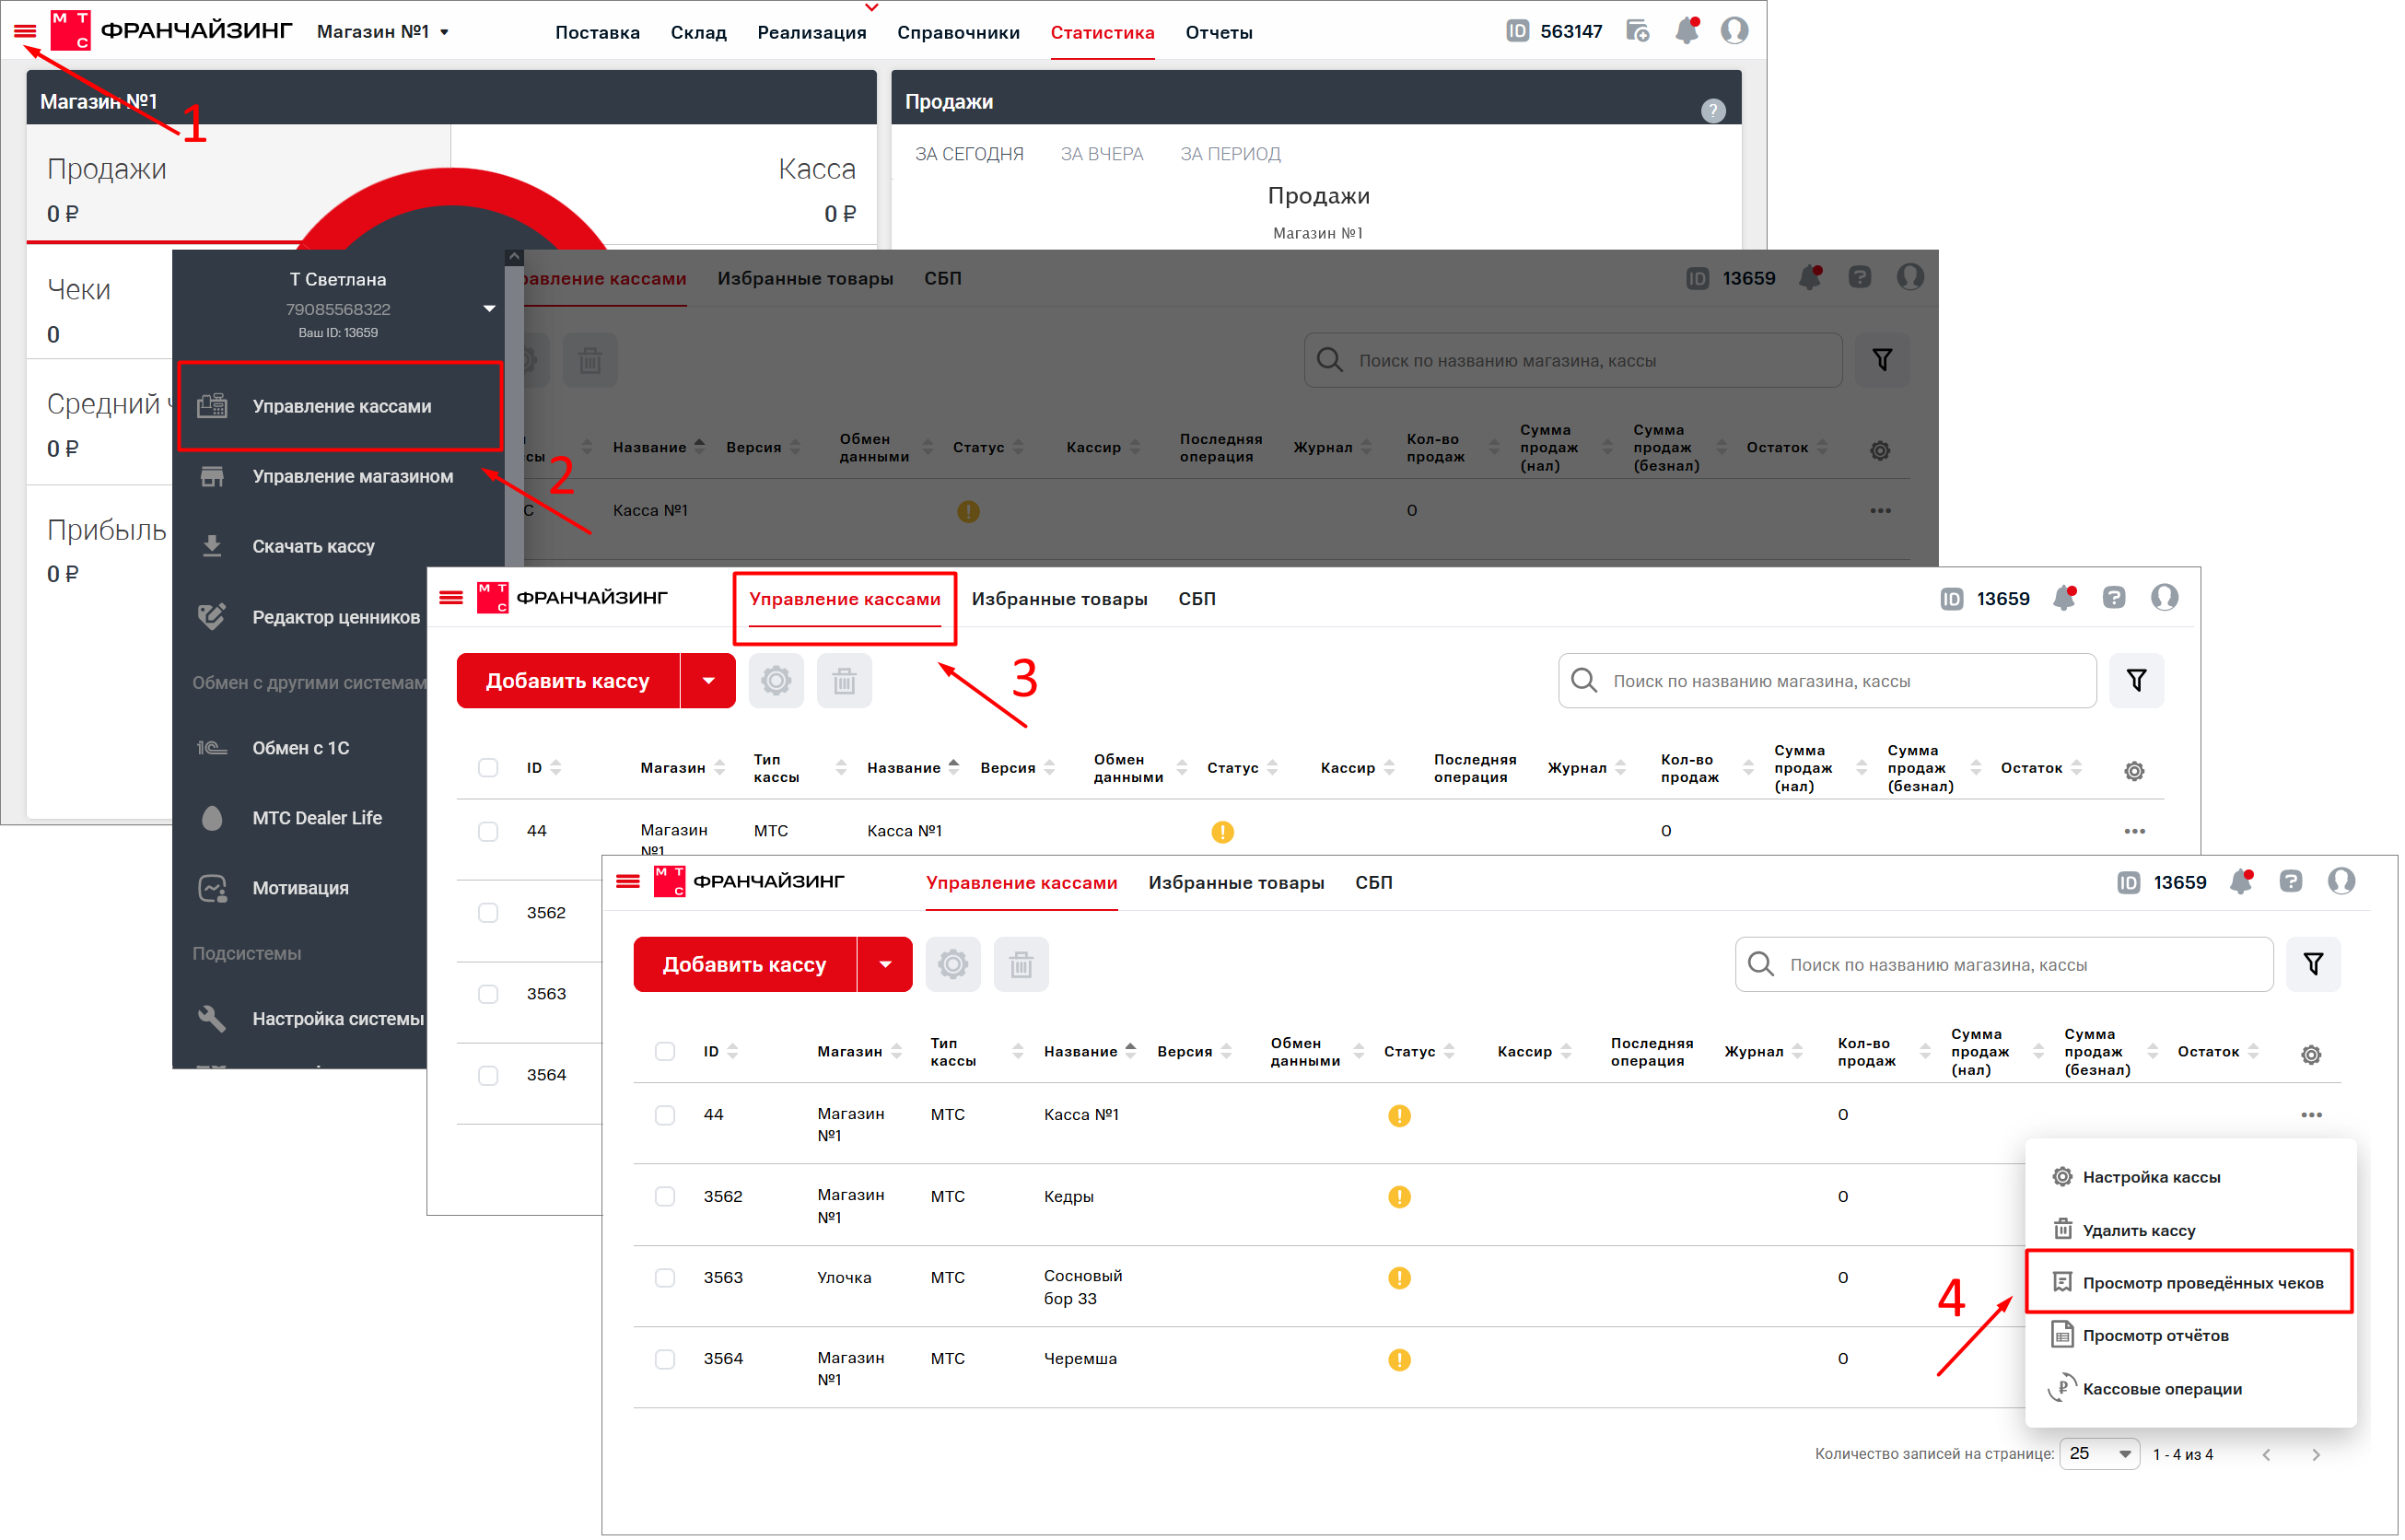Choose Настройка кассы from context menu

[2191, 1178]
